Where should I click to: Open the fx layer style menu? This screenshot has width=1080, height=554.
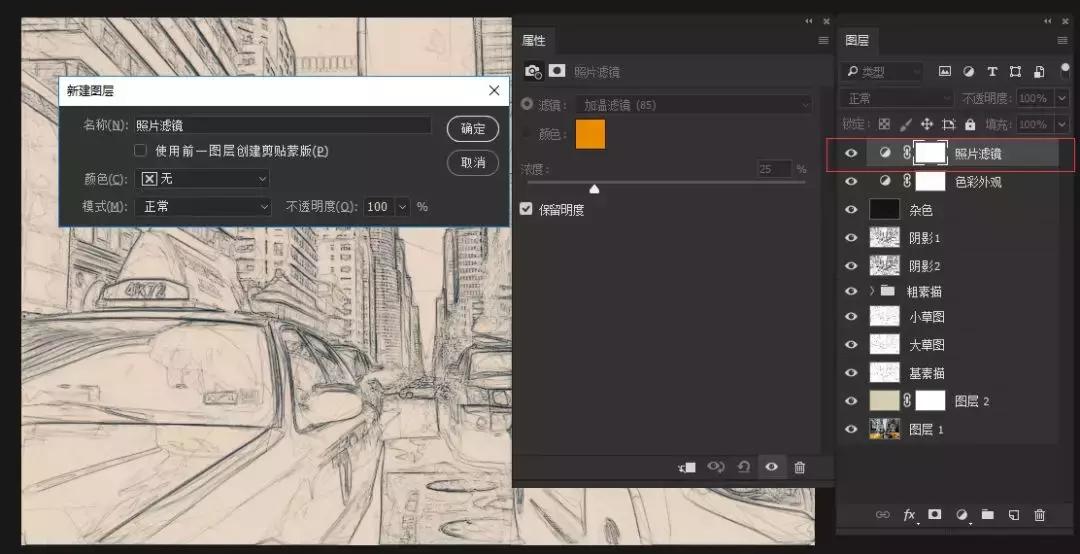[x=910, y=515]
